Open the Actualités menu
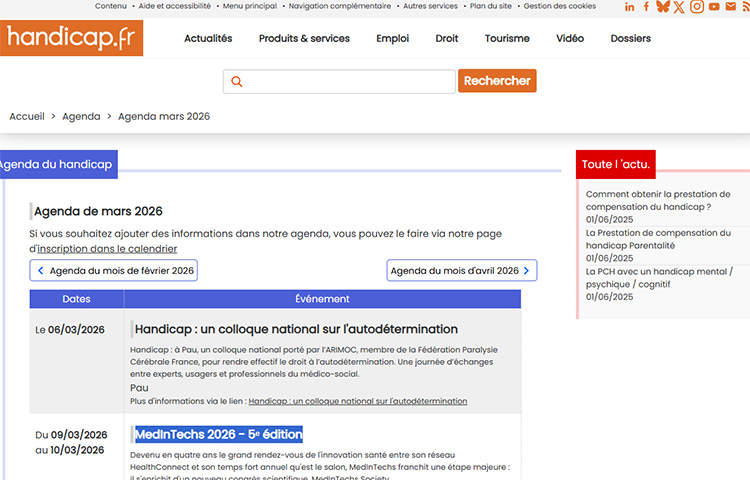 tap(208, 39)
